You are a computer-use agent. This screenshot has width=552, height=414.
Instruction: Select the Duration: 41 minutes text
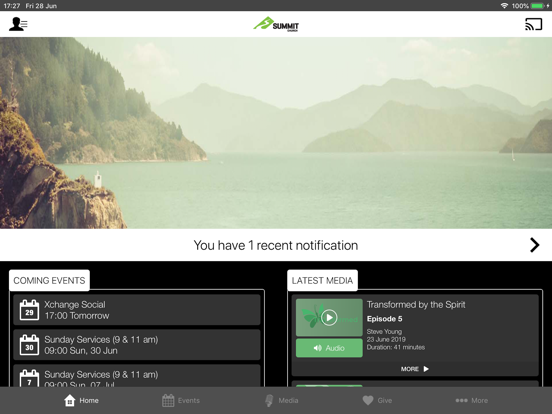396,347
